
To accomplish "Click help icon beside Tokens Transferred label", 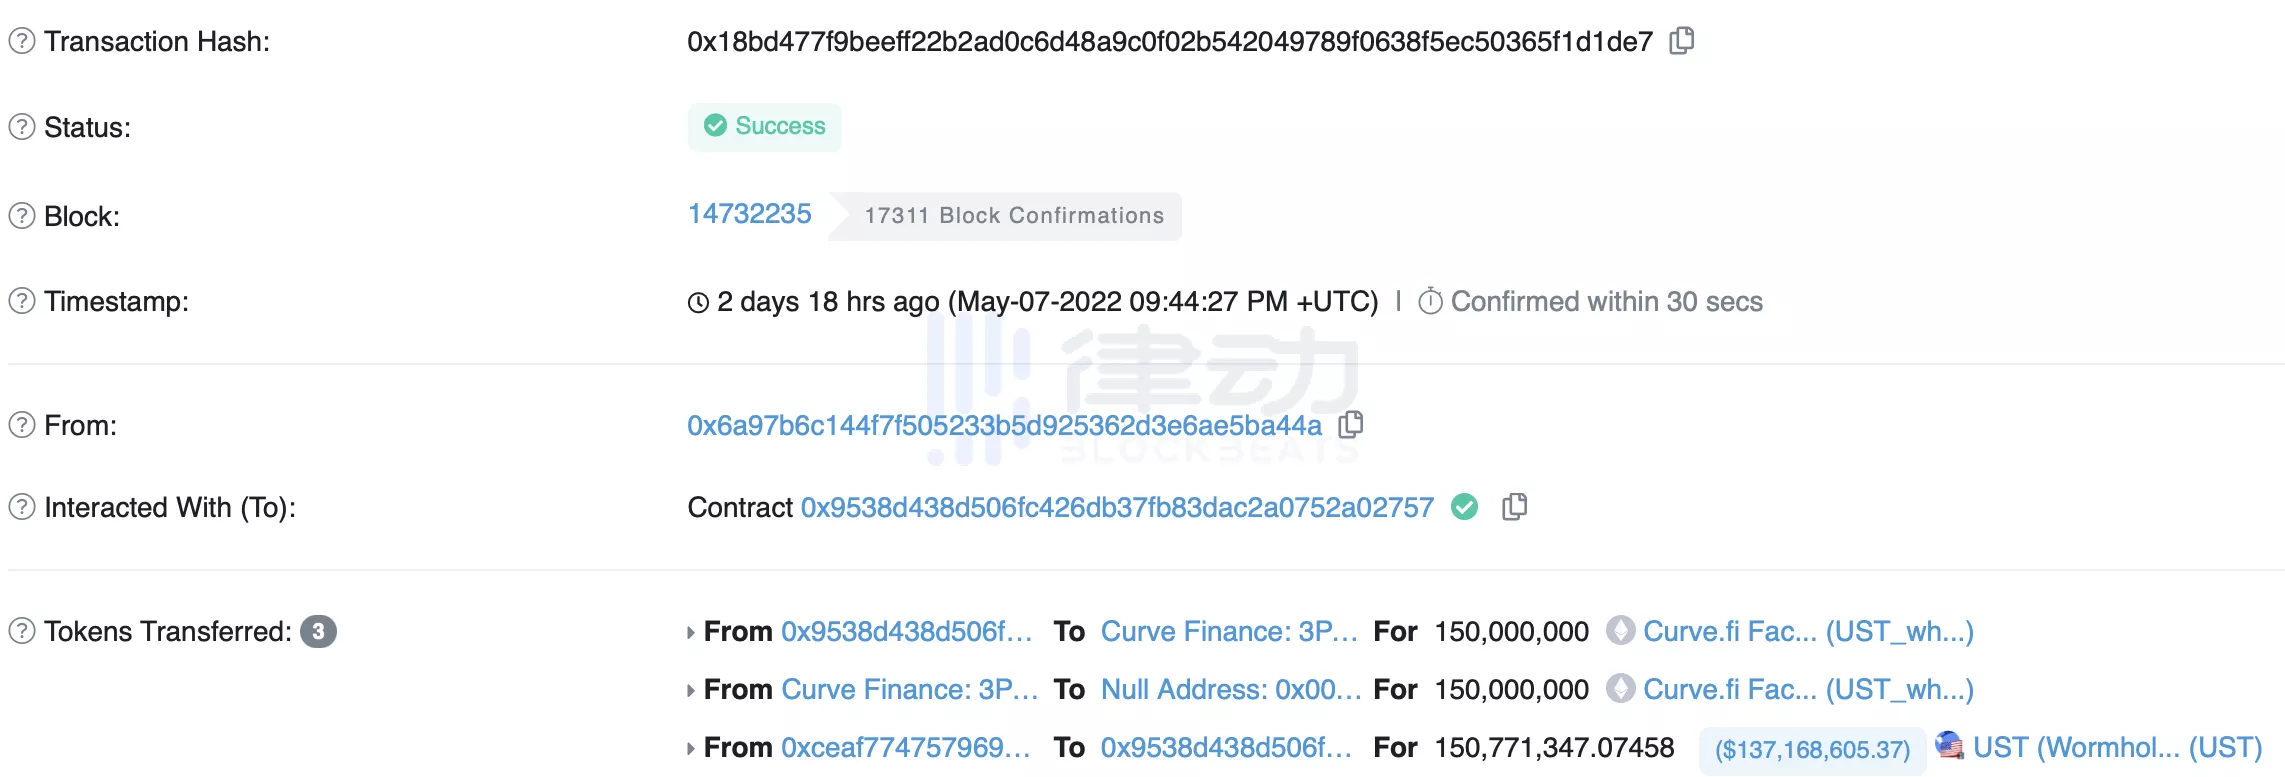I will (22, 631).
